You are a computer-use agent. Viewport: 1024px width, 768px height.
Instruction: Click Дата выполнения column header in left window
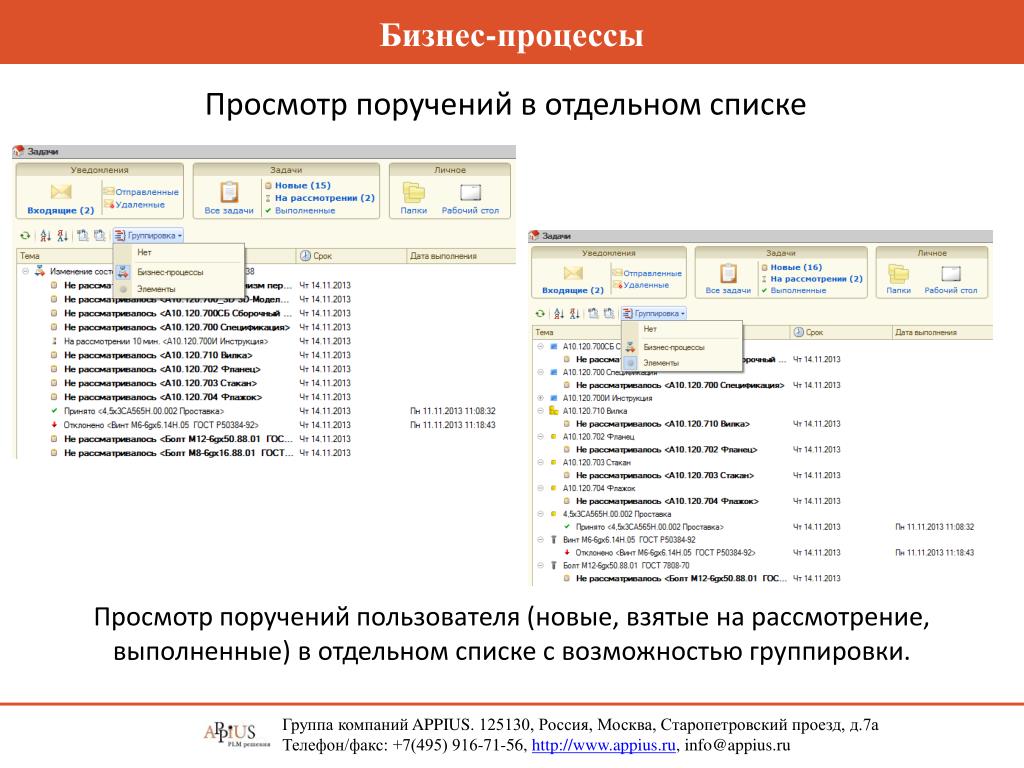point(460,256)
